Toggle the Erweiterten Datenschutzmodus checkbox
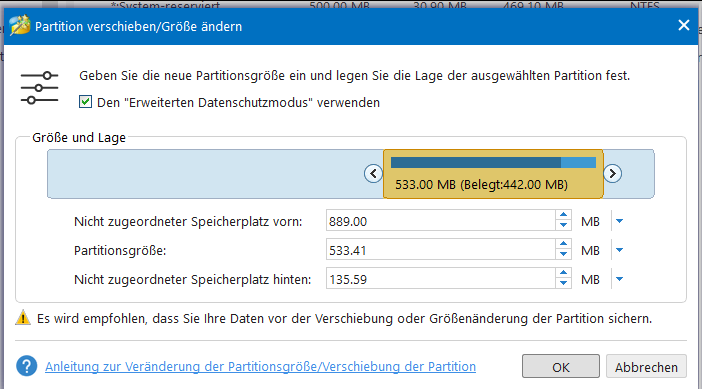 coord(86,102)
